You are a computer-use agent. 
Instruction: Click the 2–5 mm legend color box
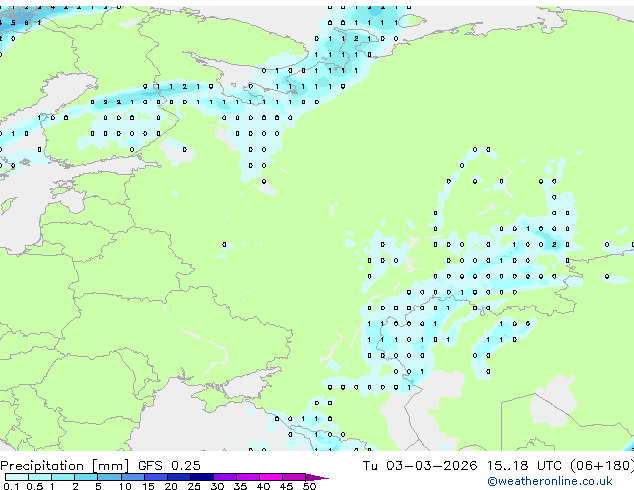(86, 477)
